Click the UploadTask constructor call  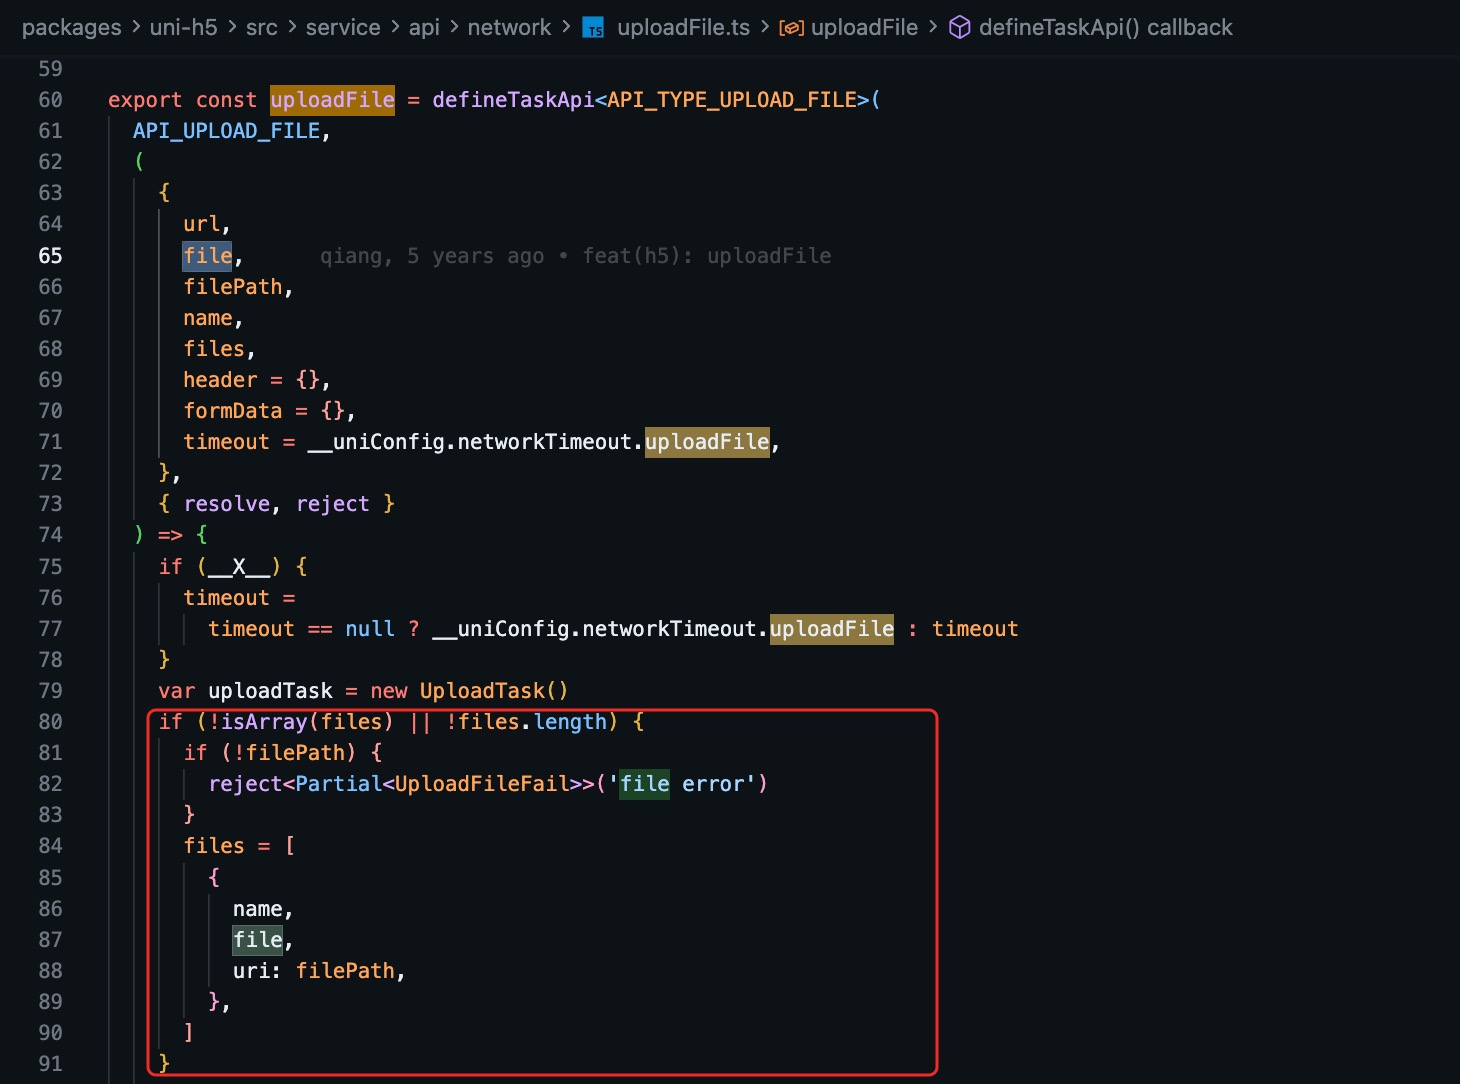tap(482, 691)
